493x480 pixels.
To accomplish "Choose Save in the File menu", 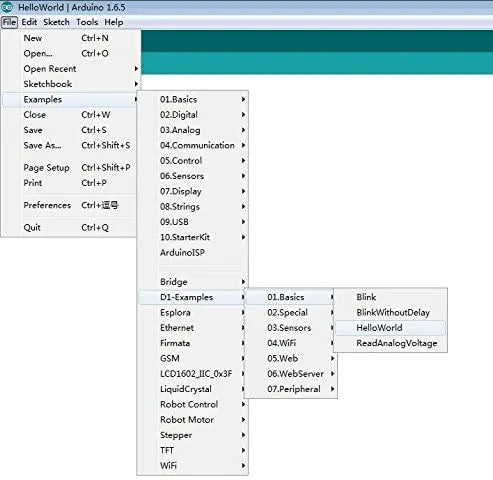I will pos(70,130).
